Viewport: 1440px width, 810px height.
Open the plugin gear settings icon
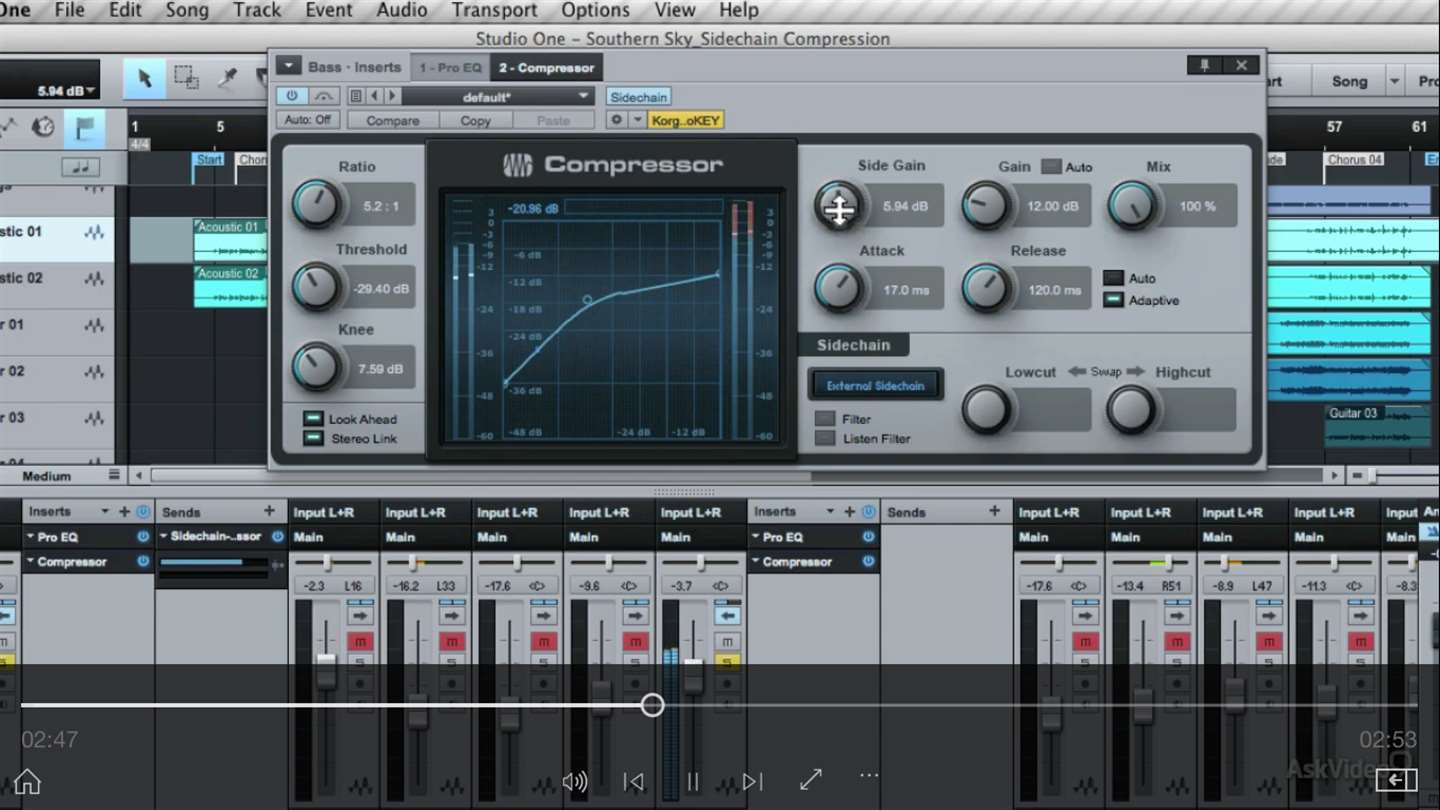[x=616, y=120]
